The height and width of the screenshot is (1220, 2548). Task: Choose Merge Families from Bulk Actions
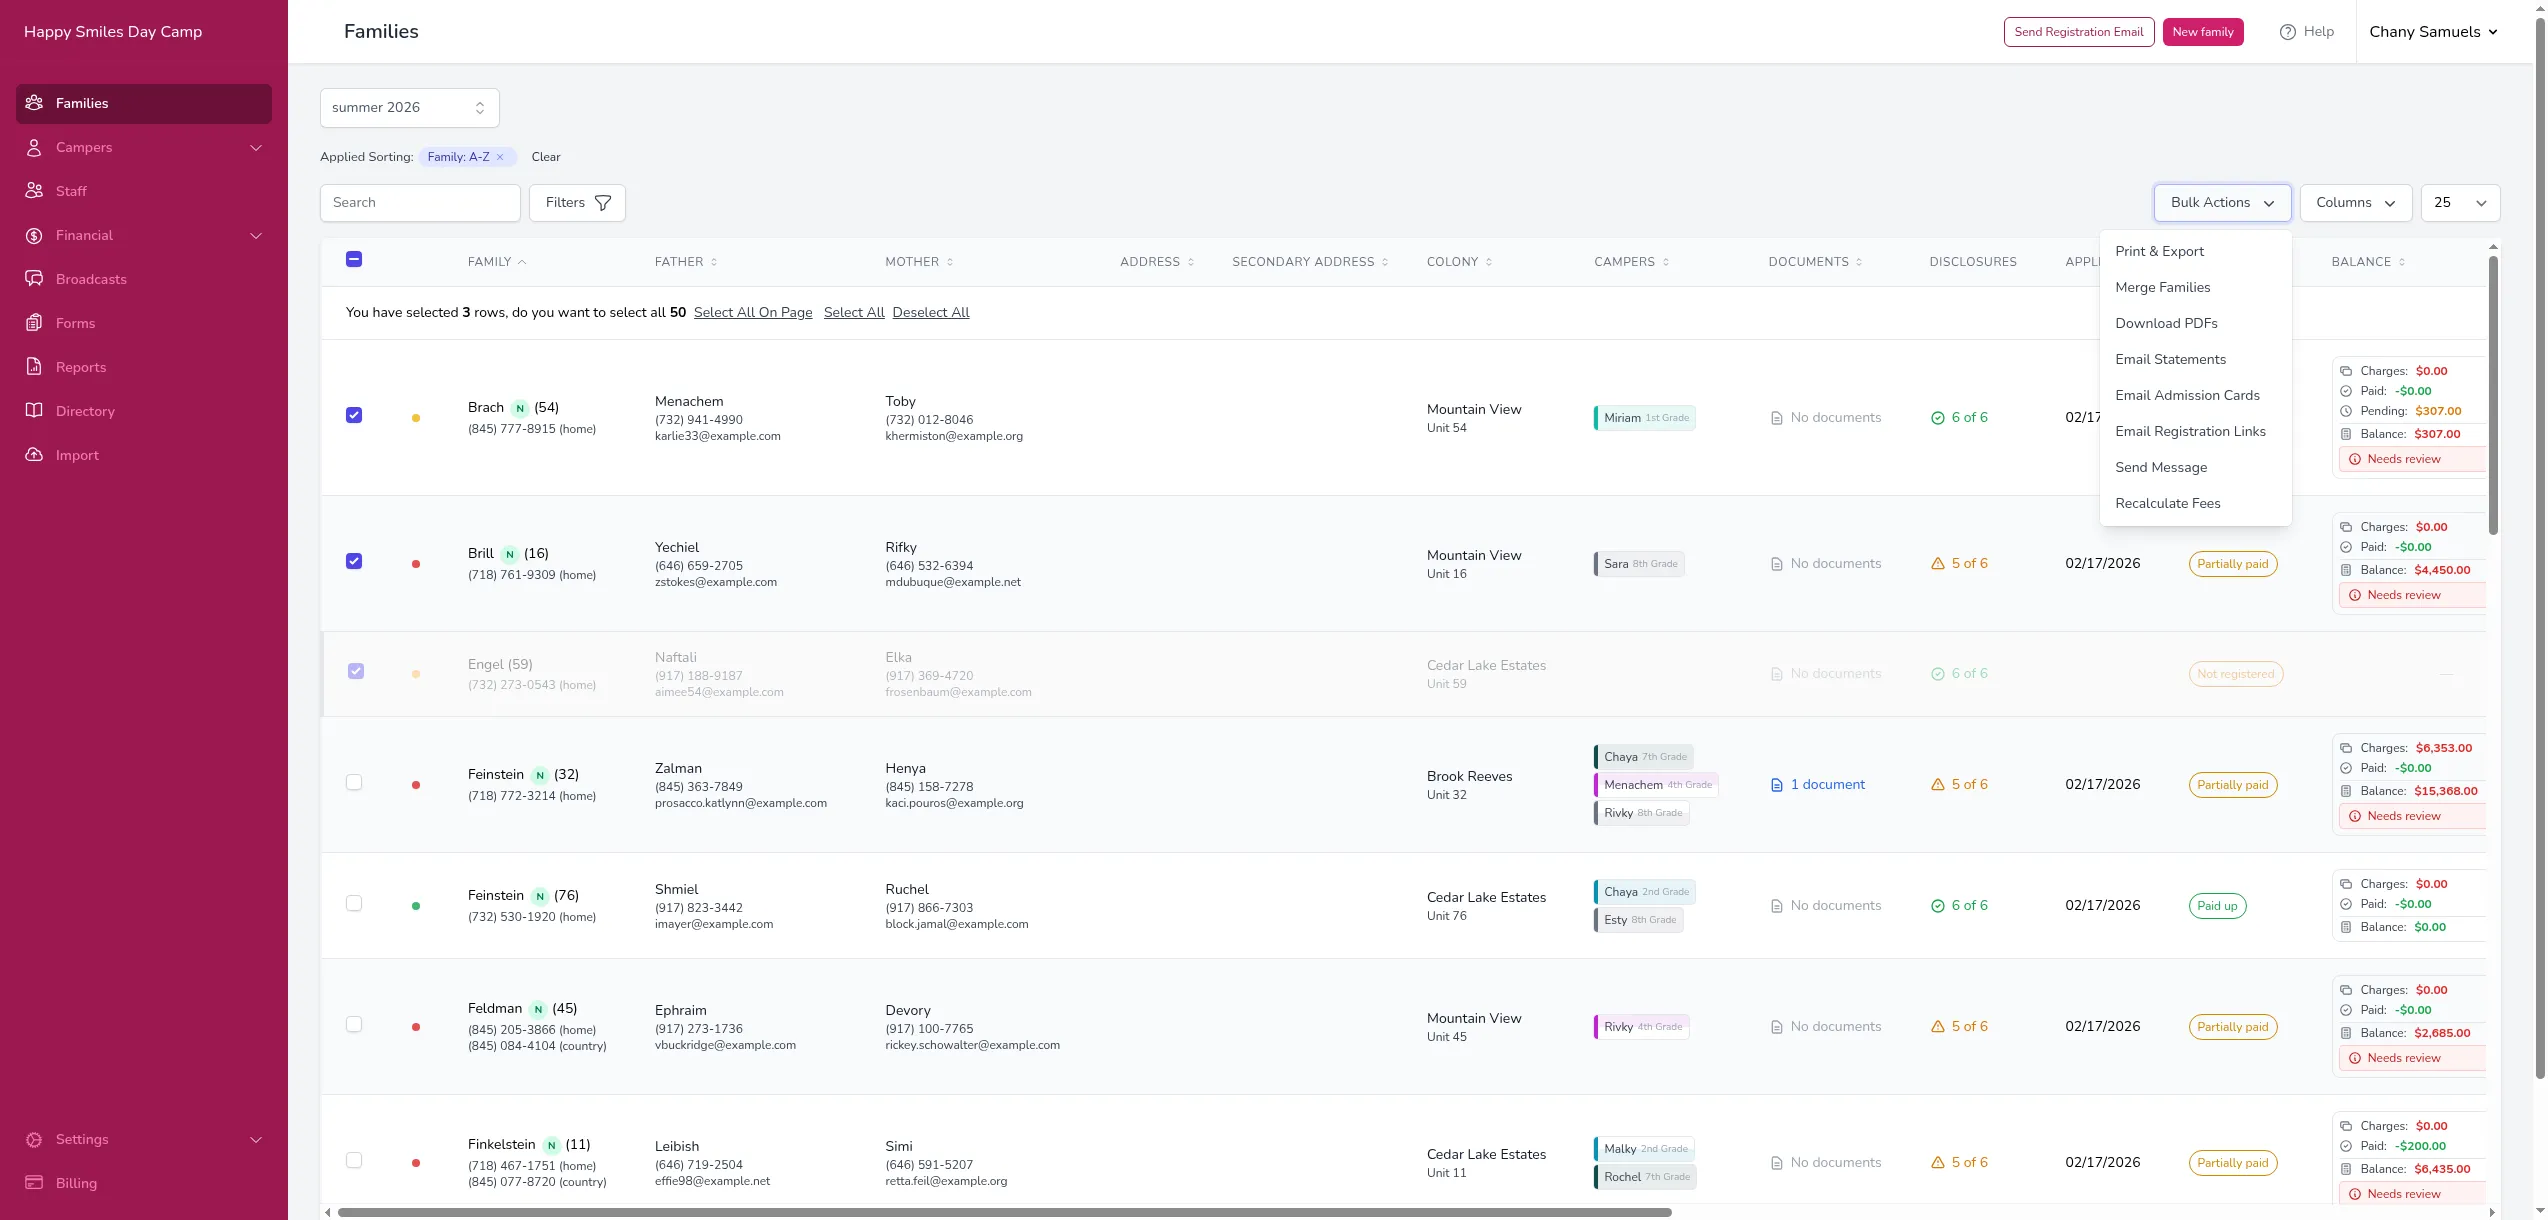coord(2196,287)
